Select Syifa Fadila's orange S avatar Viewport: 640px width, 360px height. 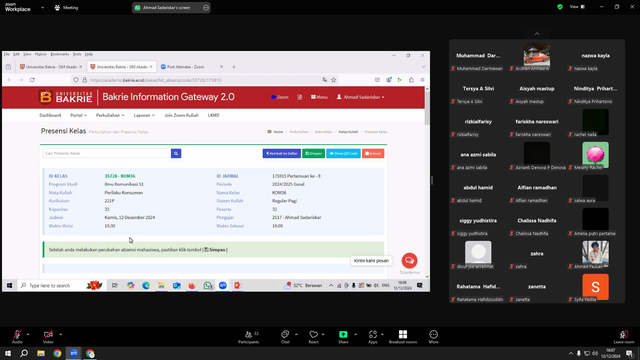pos(596,287)
